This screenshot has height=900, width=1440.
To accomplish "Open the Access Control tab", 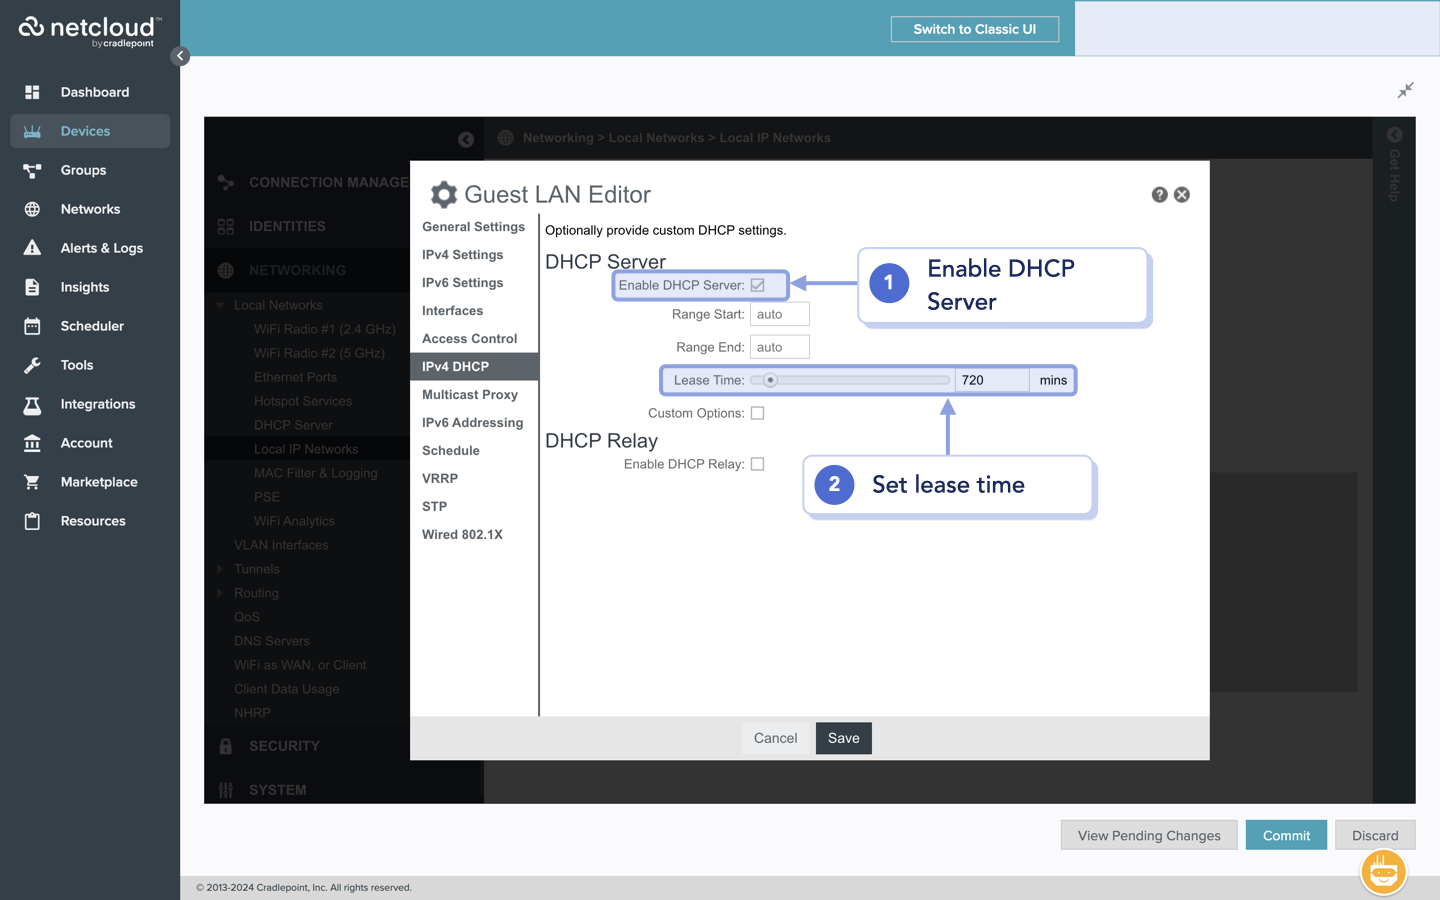I will point(469,338).
